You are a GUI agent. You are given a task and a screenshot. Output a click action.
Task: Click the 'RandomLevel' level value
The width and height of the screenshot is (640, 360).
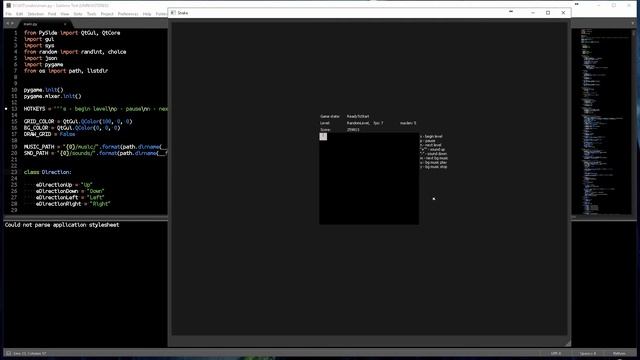[x=358, y=123]
